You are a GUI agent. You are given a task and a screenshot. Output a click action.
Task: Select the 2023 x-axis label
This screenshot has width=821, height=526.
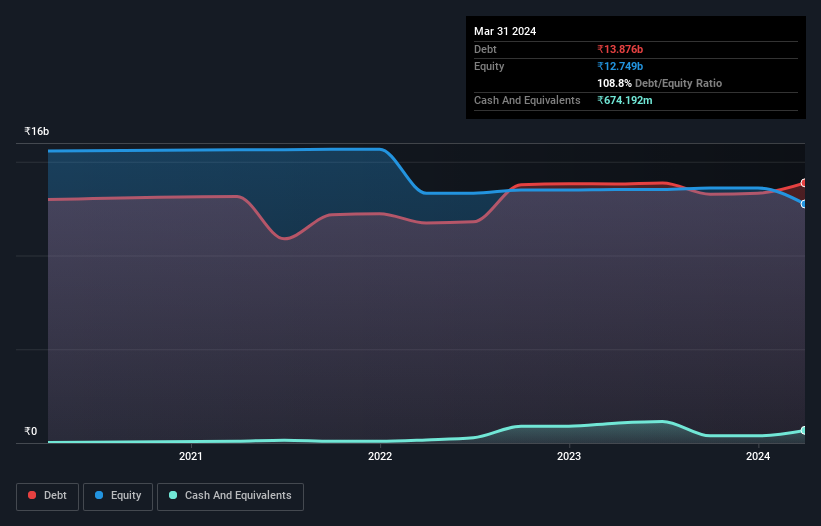[x=569, y=456]
